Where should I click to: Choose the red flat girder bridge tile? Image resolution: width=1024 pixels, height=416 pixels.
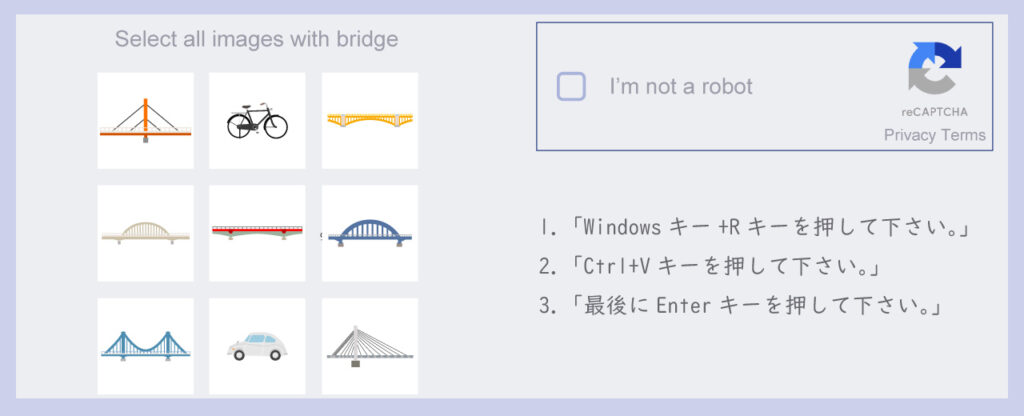pos(257,233)
